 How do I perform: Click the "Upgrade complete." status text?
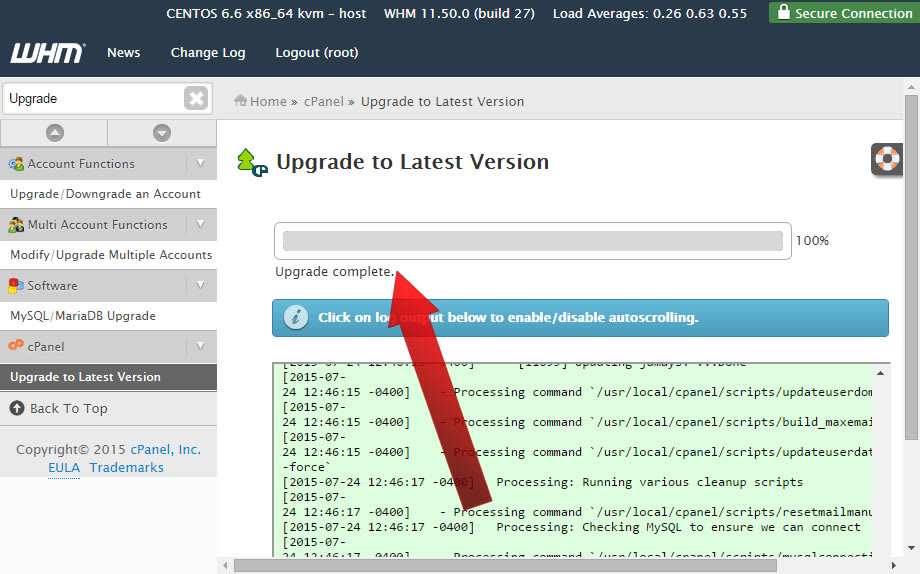[334, 272]
